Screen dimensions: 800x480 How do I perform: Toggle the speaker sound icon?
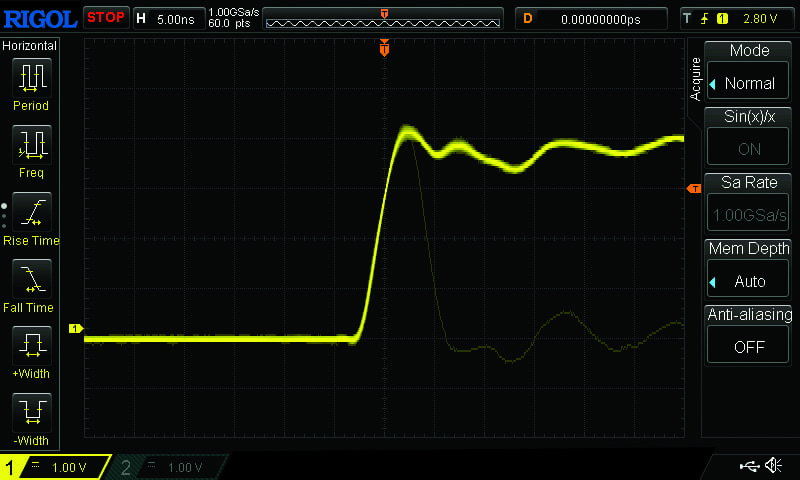tap(773, 466)
